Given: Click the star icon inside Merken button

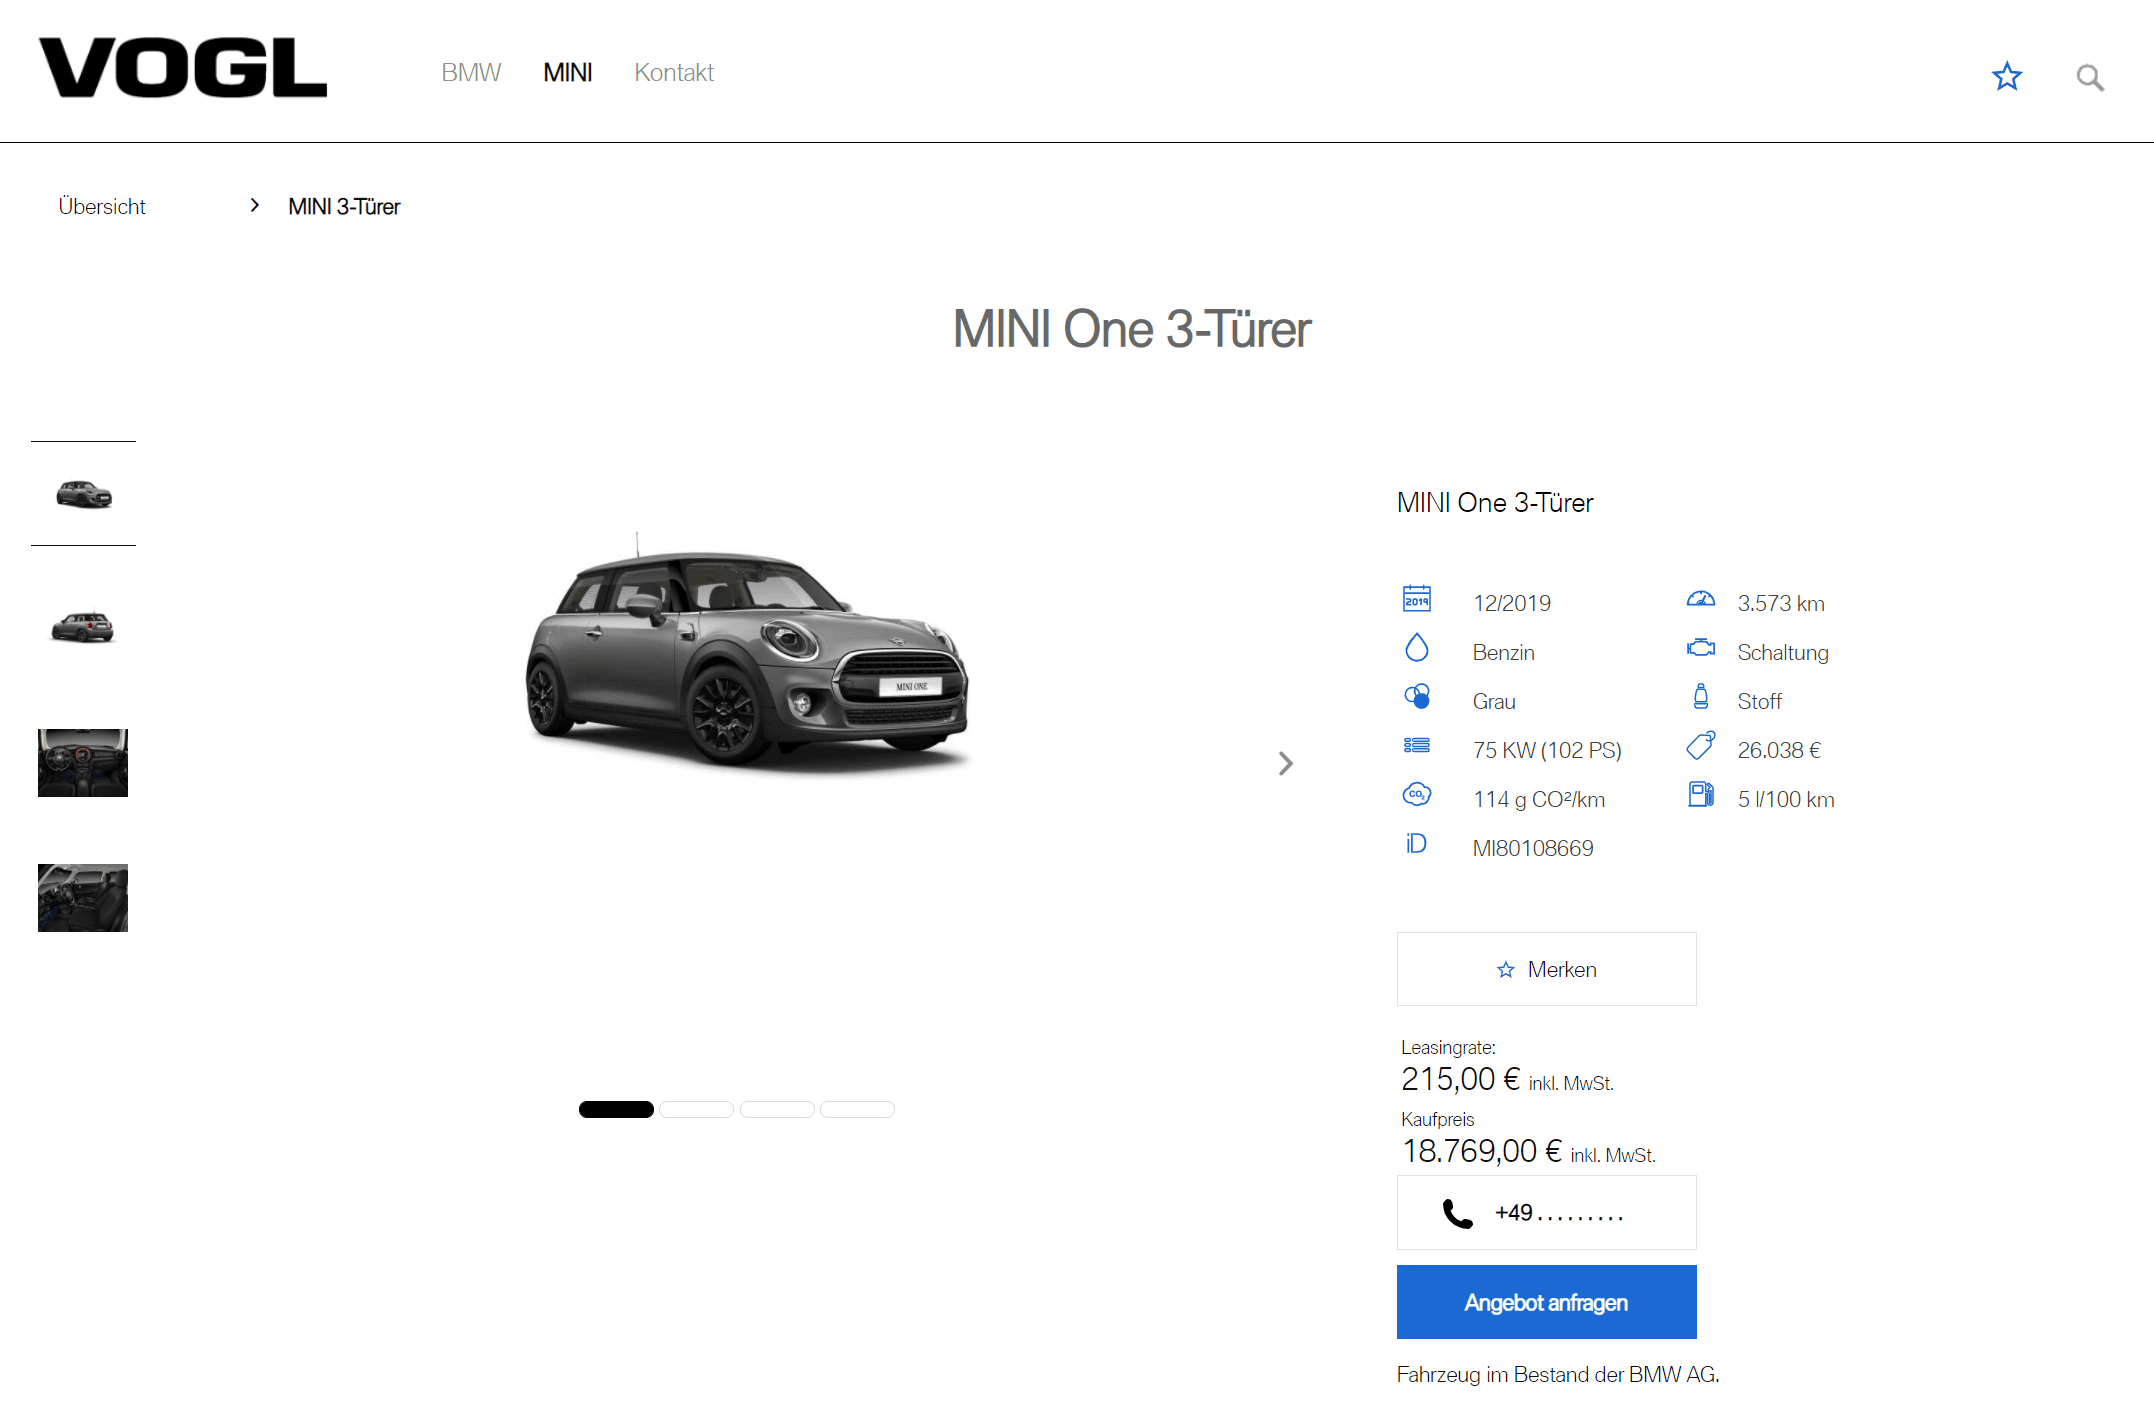Looking at the screenshot, I should (x=1505, y=969).
